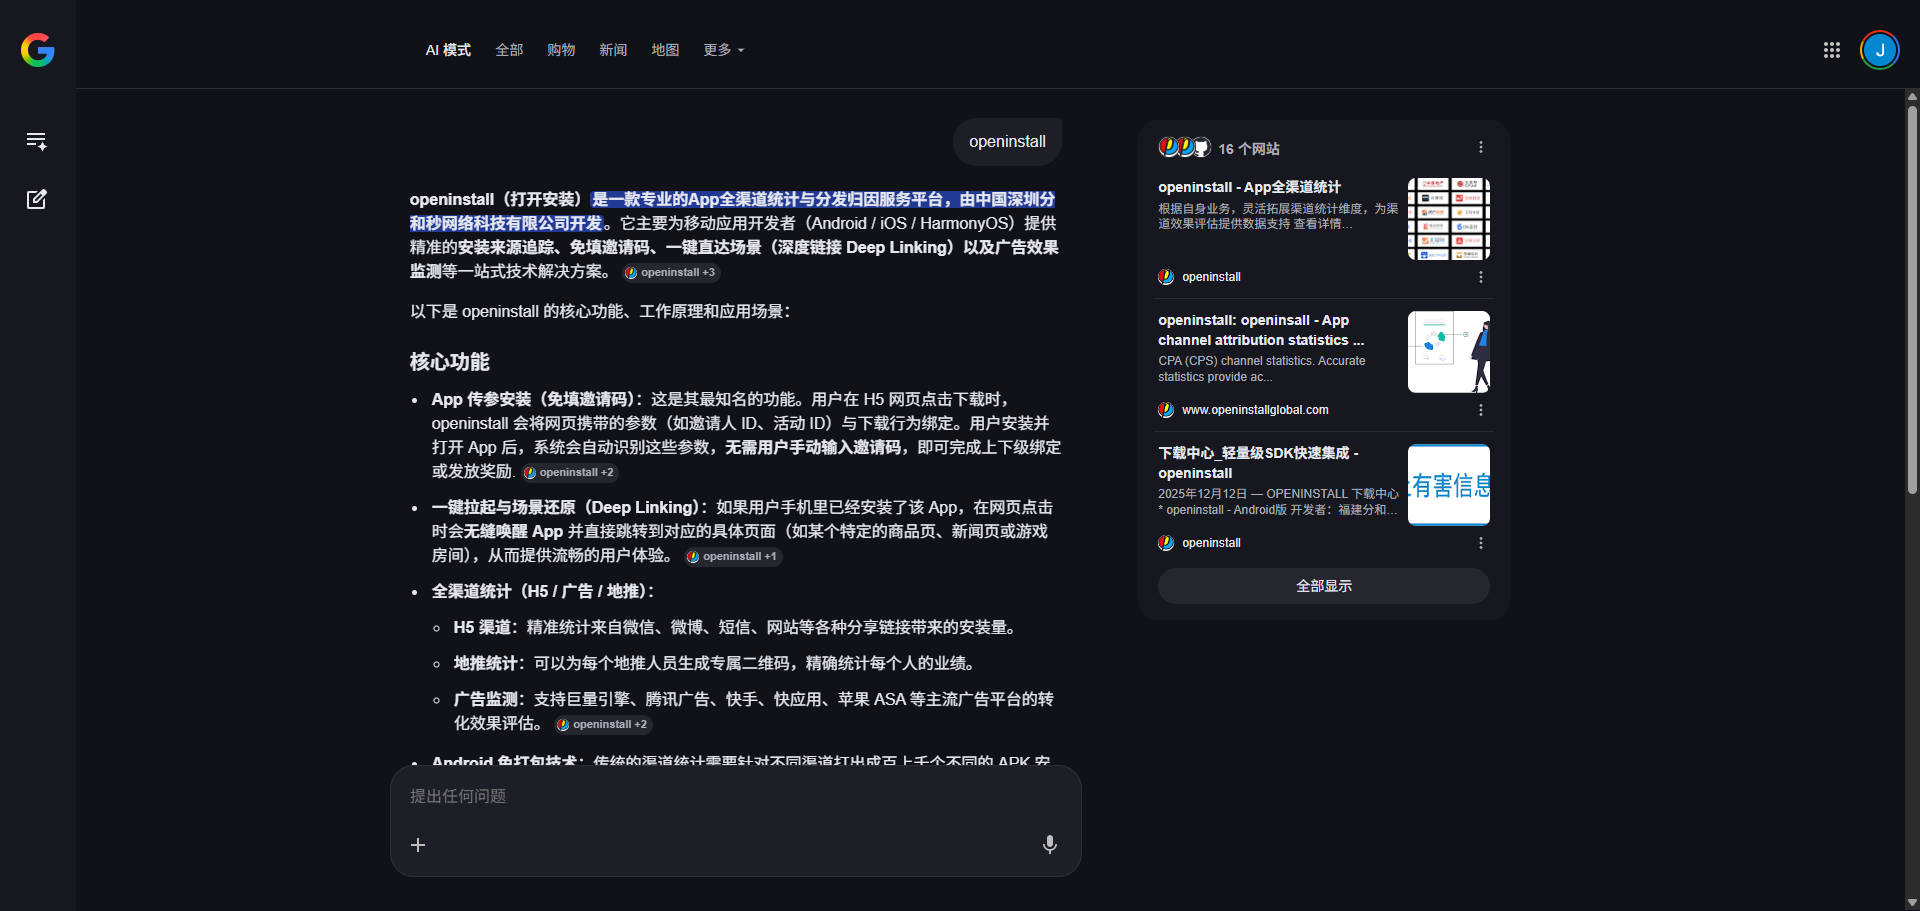Viewport: 1920px width, 911px height.
Task: Click the 16 个网站 label
Action: (x=1249, y=148)
